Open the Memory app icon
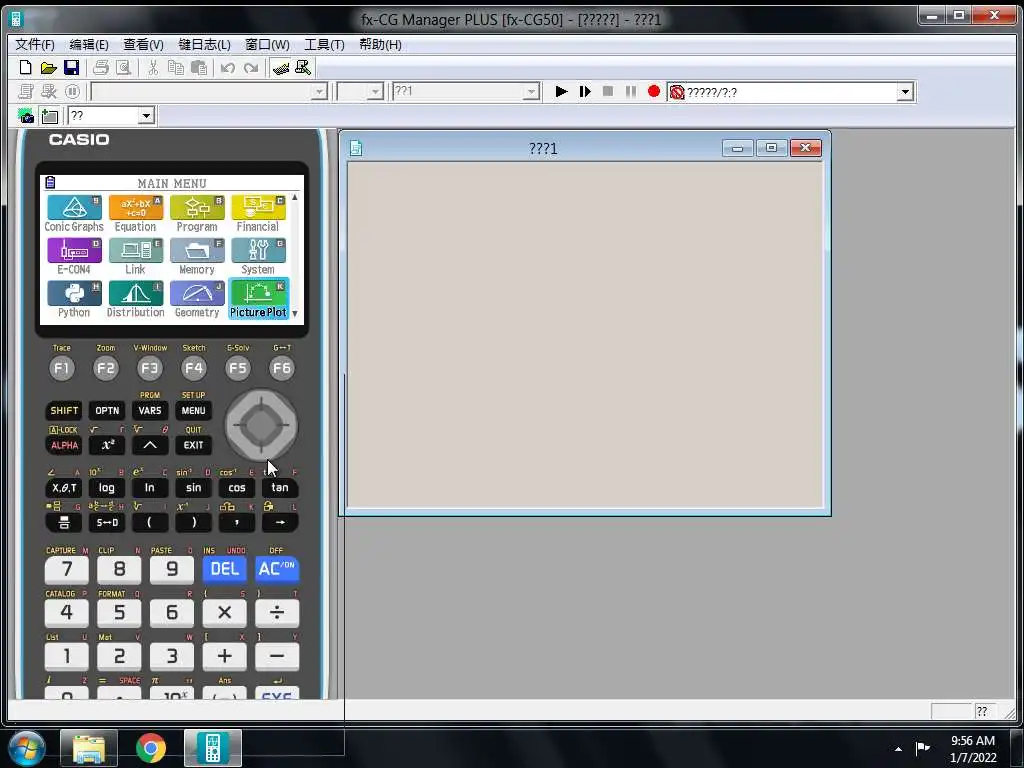This screenshot has width=1024, height=768. pos(197,256)
